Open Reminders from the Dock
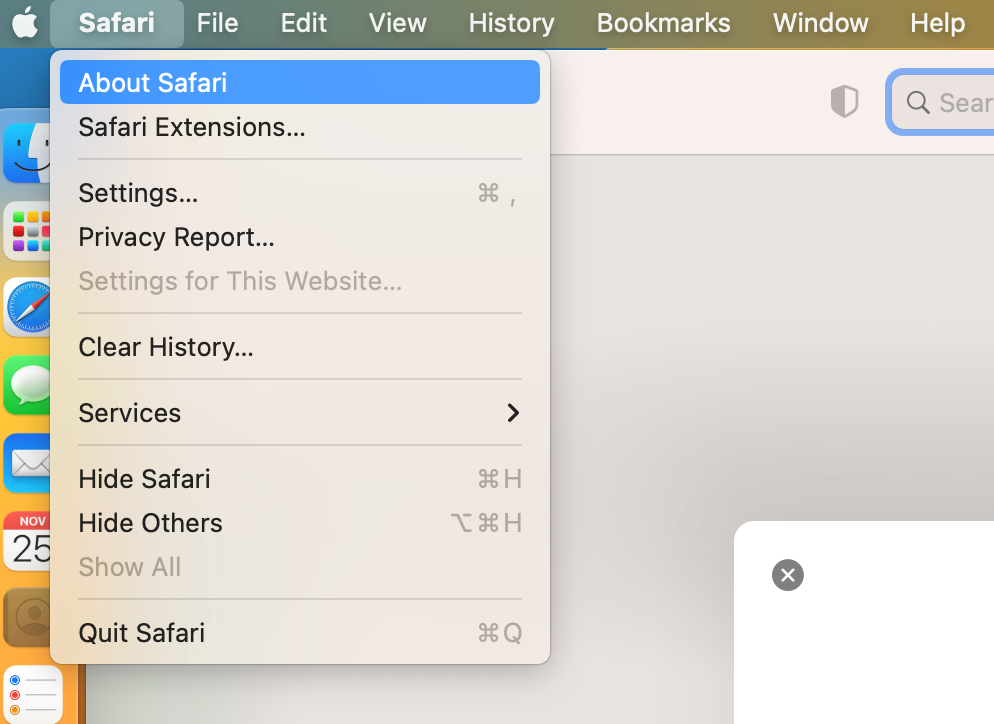The height and width of the screenshot is (724, 994). (x=34, y=693)
